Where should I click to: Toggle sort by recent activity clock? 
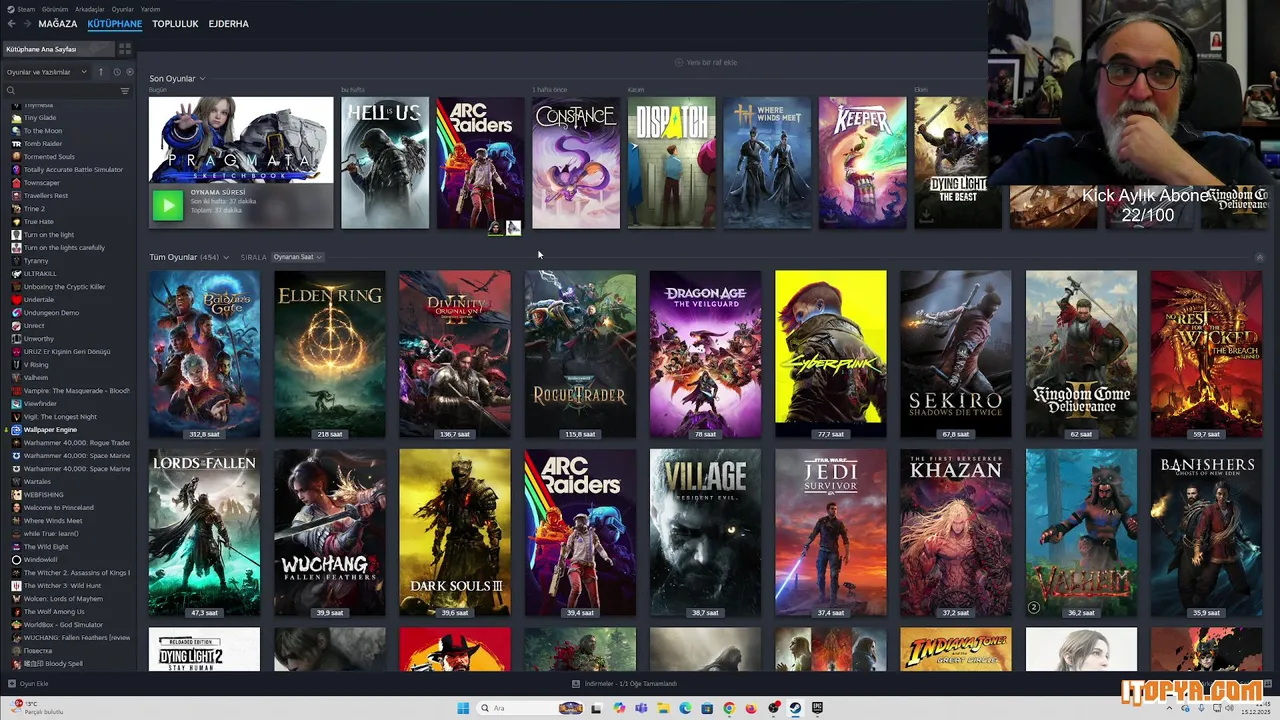(x=116, y=72)
